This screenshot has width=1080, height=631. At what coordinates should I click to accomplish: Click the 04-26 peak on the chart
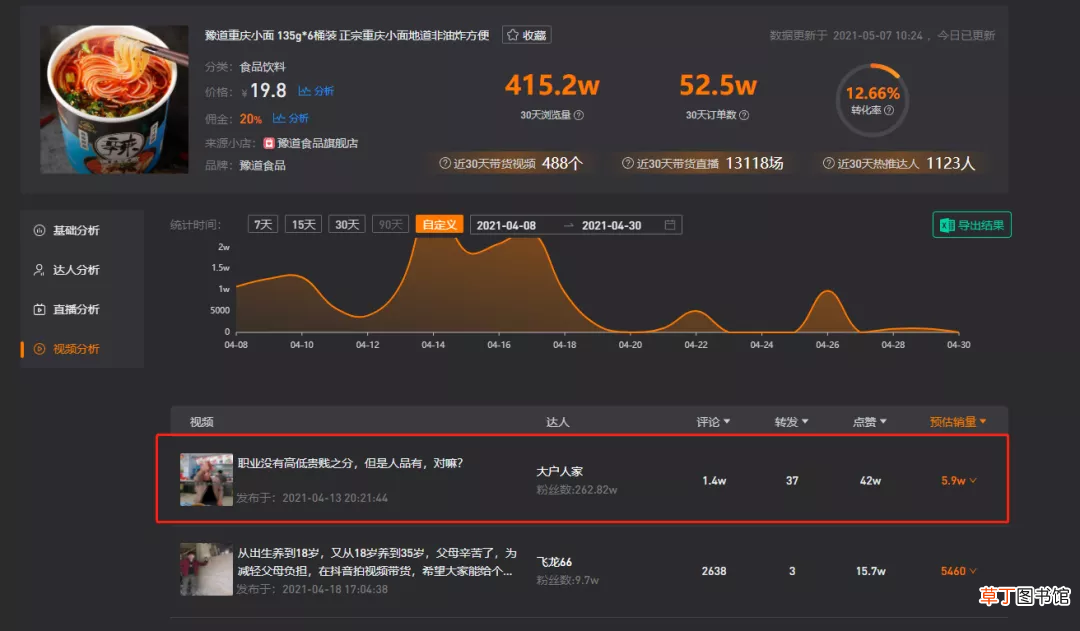[827, 293]
